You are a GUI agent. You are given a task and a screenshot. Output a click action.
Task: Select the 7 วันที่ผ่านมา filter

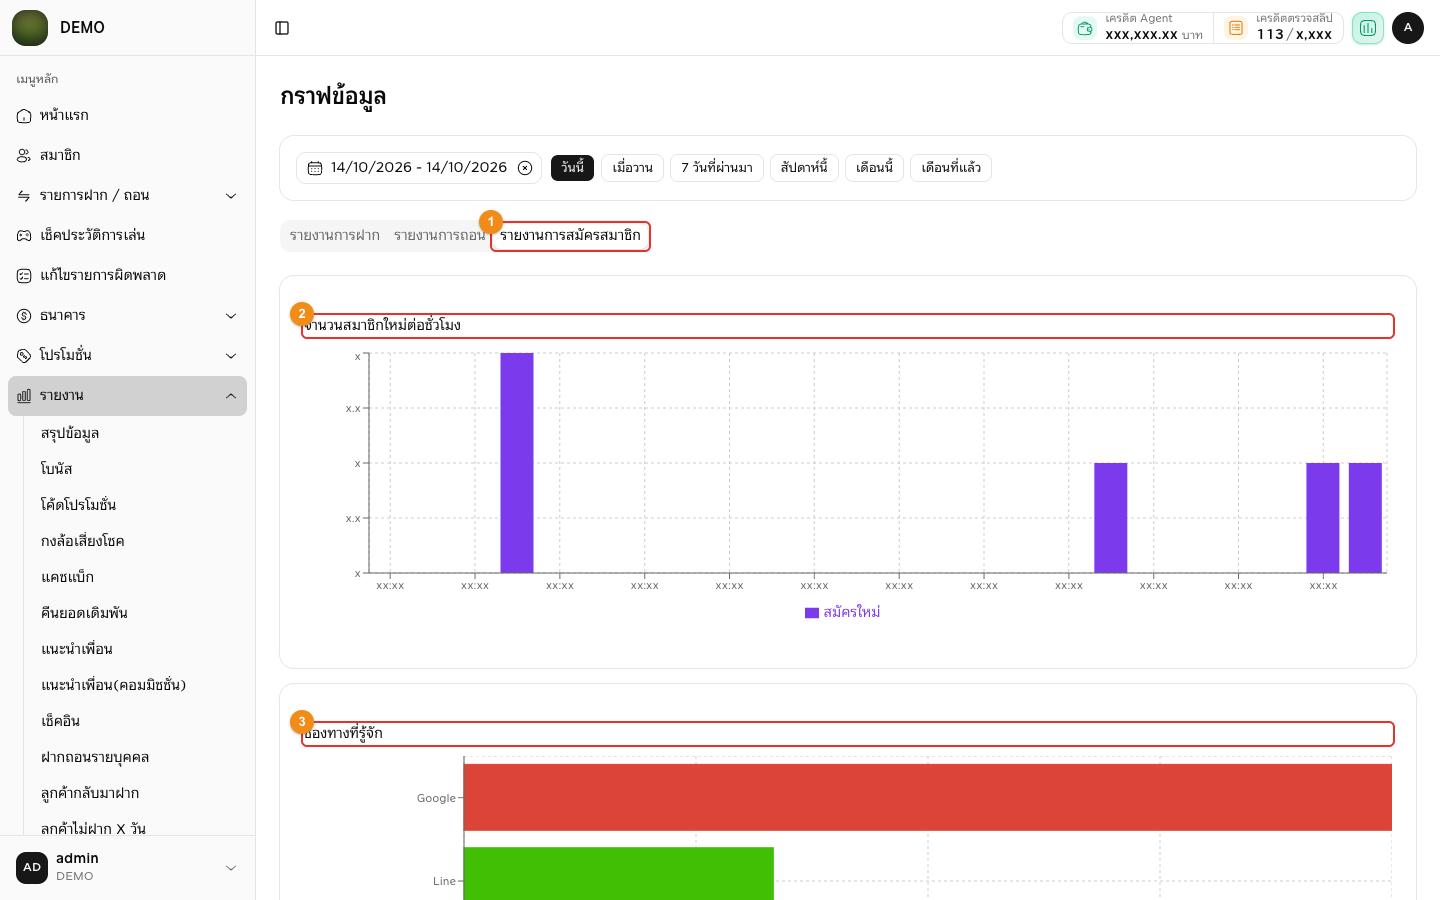coord(717,168)
